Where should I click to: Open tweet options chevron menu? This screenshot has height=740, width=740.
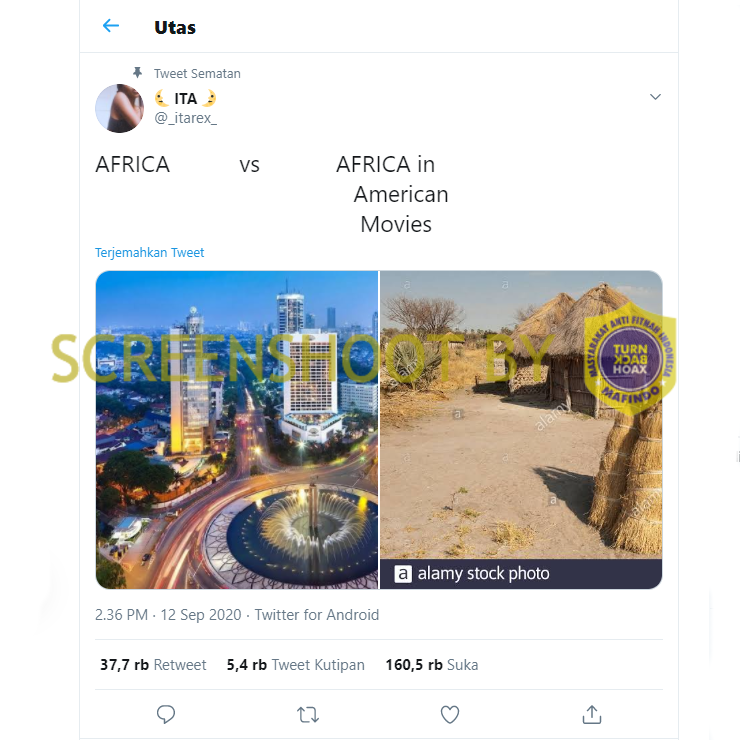pos(655,97)
